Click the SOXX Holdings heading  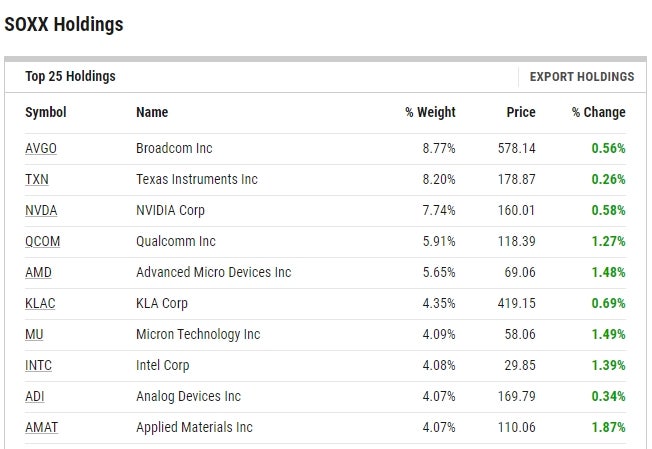pyautogui.click(x=64, y=24)
